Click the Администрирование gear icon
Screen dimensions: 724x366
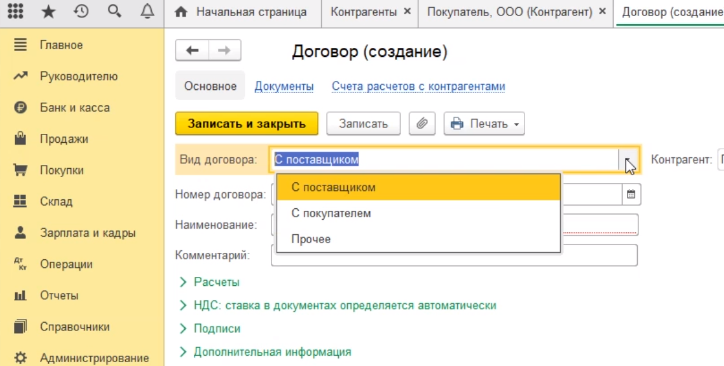20,358
